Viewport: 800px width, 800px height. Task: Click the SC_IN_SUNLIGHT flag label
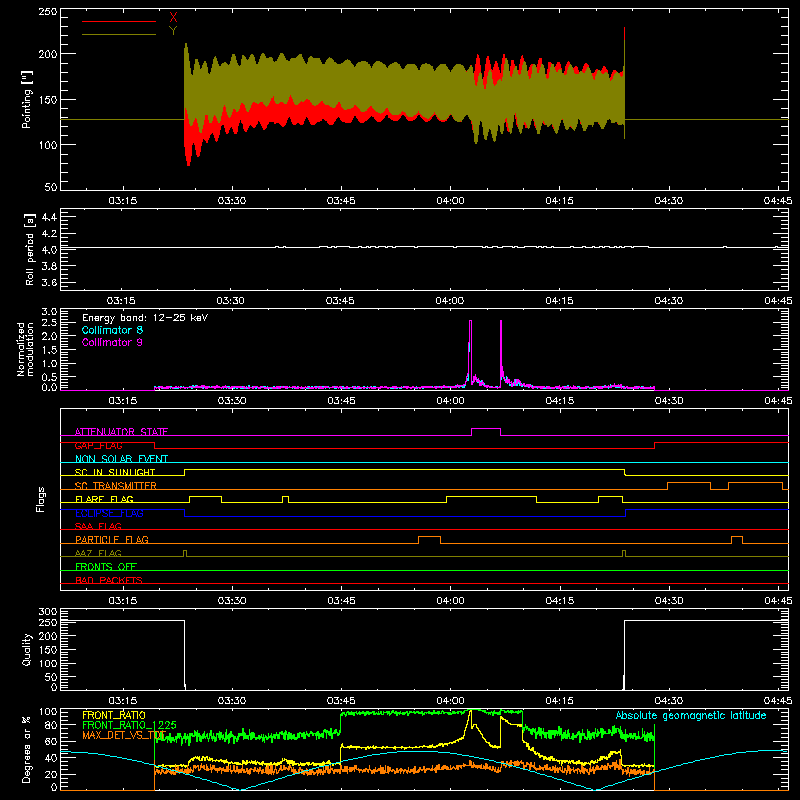pyautogui.click(x=114, y=472)
